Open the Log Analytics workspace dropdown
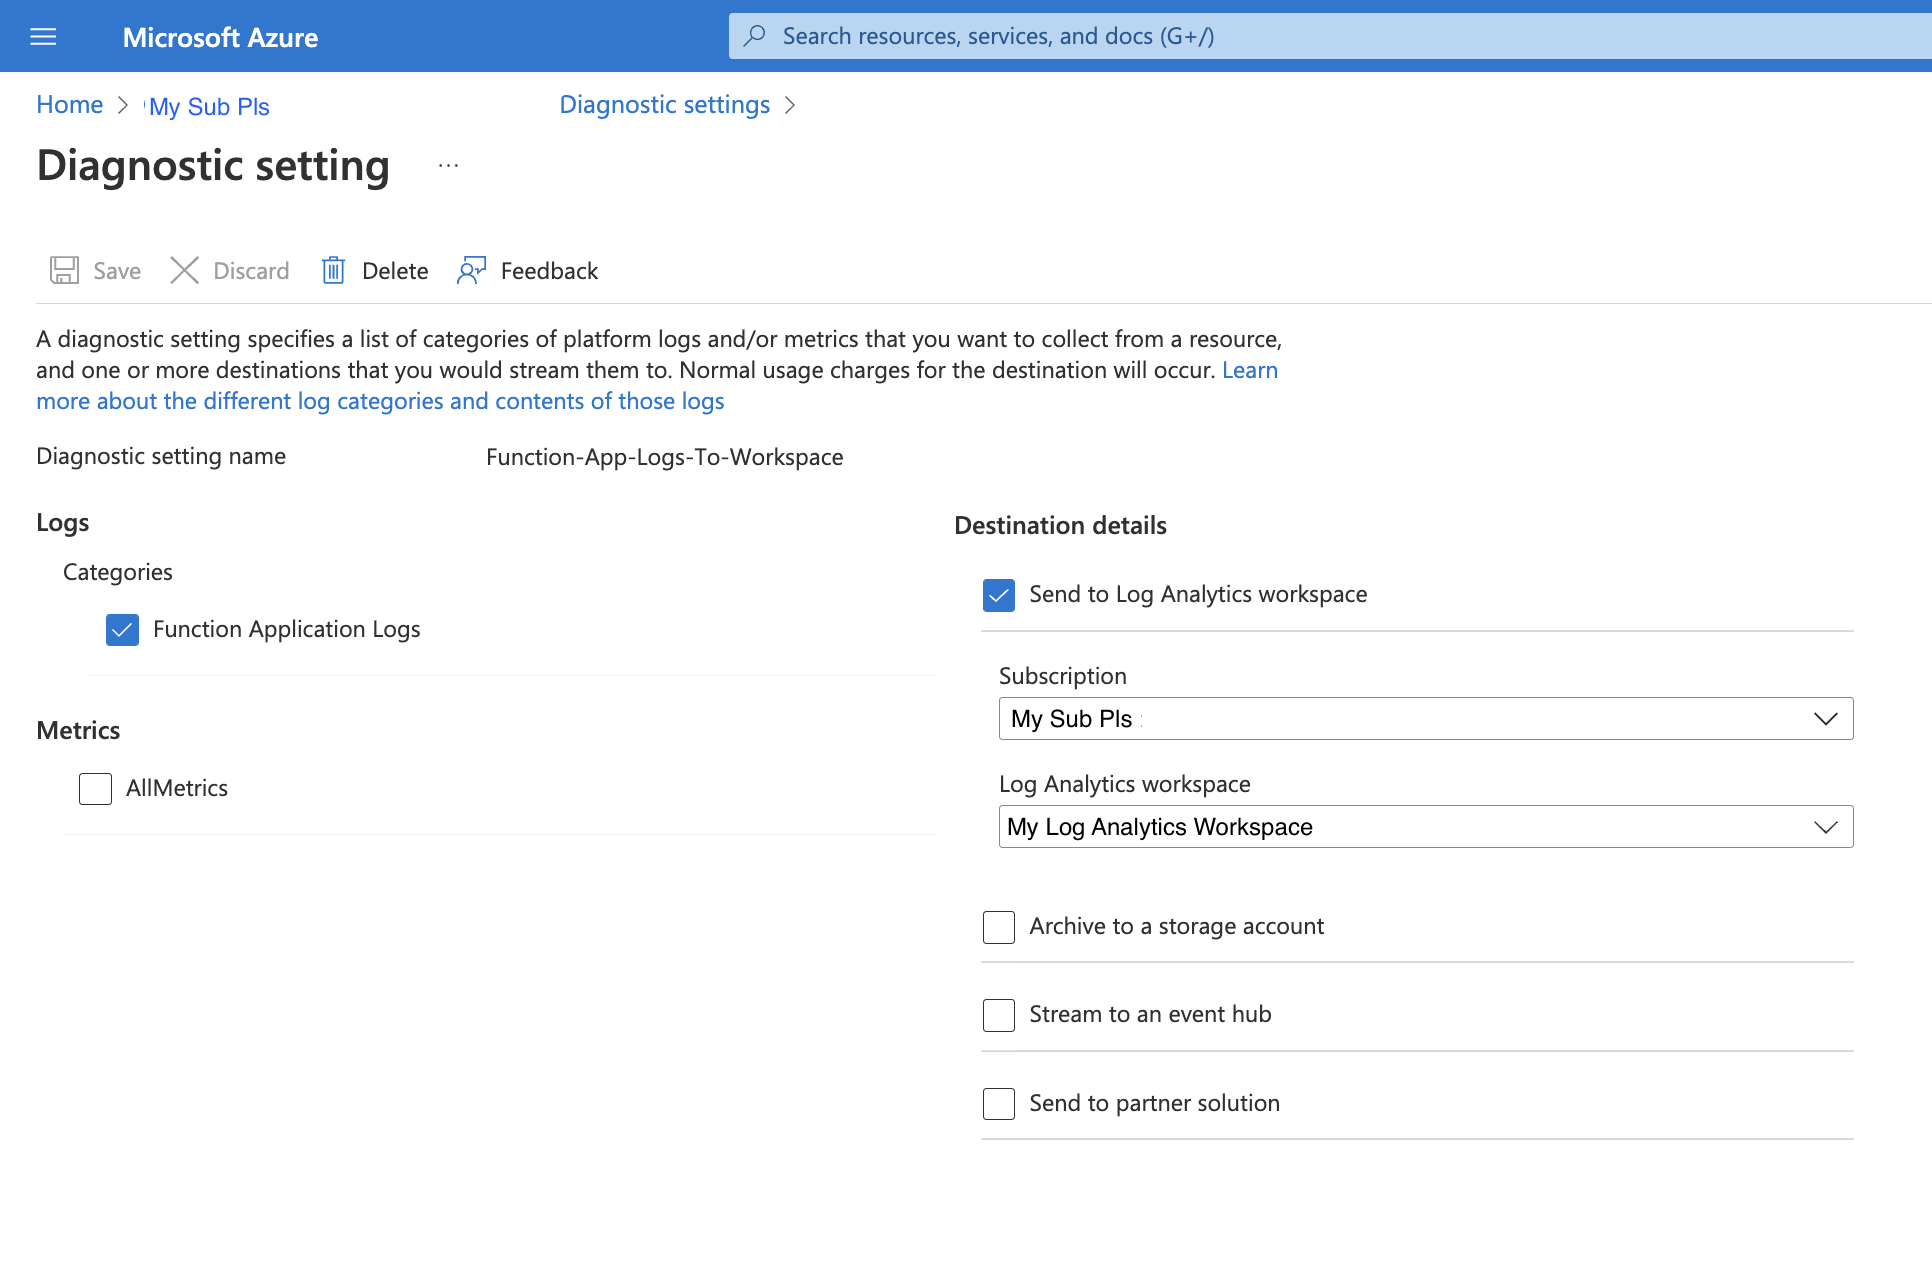1932x1264 pixels. coord(1425,826)
